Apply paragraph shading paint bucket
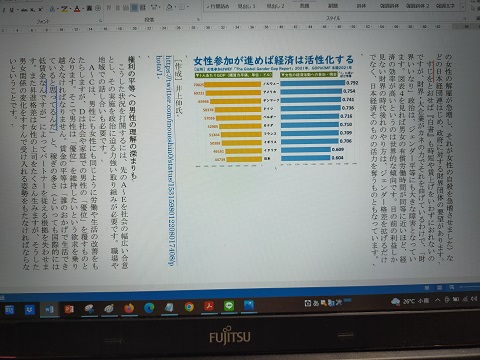The width and height of the screenshot is (480, 360). (170, 7)
